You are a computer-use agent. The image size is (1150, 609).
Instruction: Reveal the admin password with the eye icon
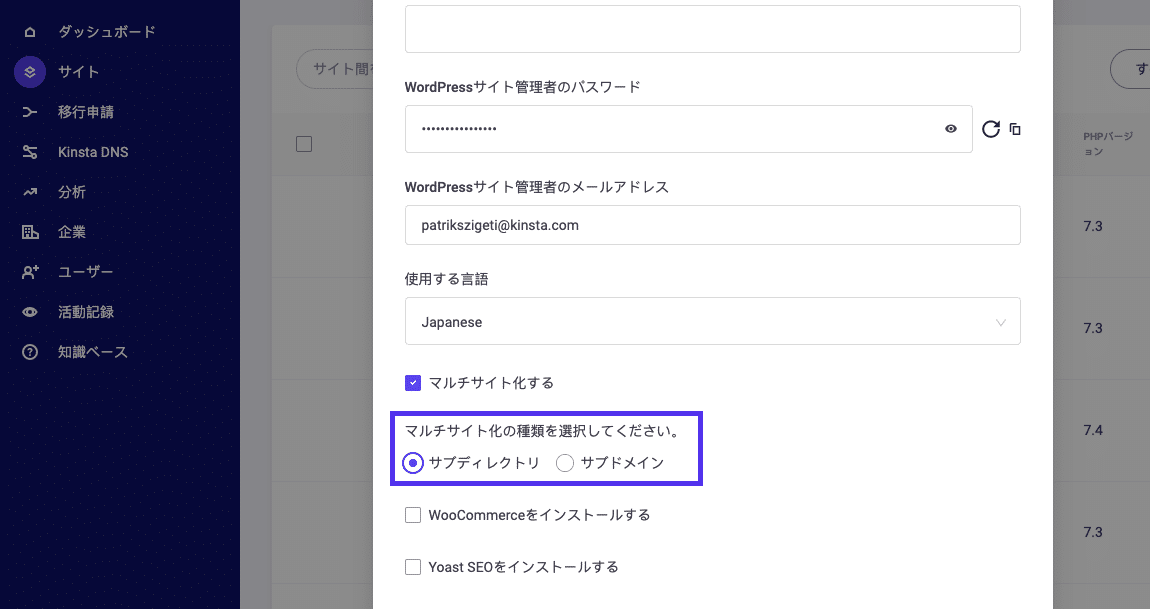pyautogui.click(x=951, y=128)
